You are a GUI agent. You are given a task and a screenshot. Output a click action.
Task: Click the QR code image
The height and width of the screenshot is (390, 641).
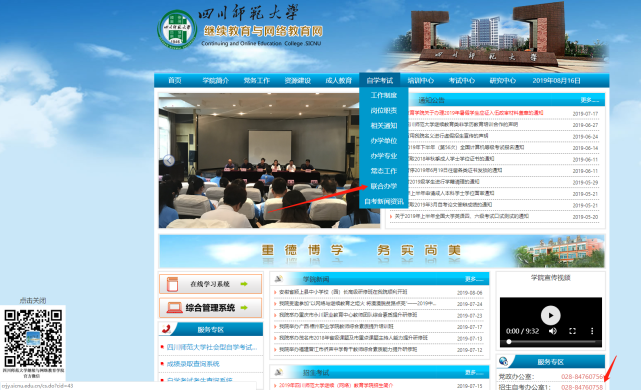click(33, 338)
